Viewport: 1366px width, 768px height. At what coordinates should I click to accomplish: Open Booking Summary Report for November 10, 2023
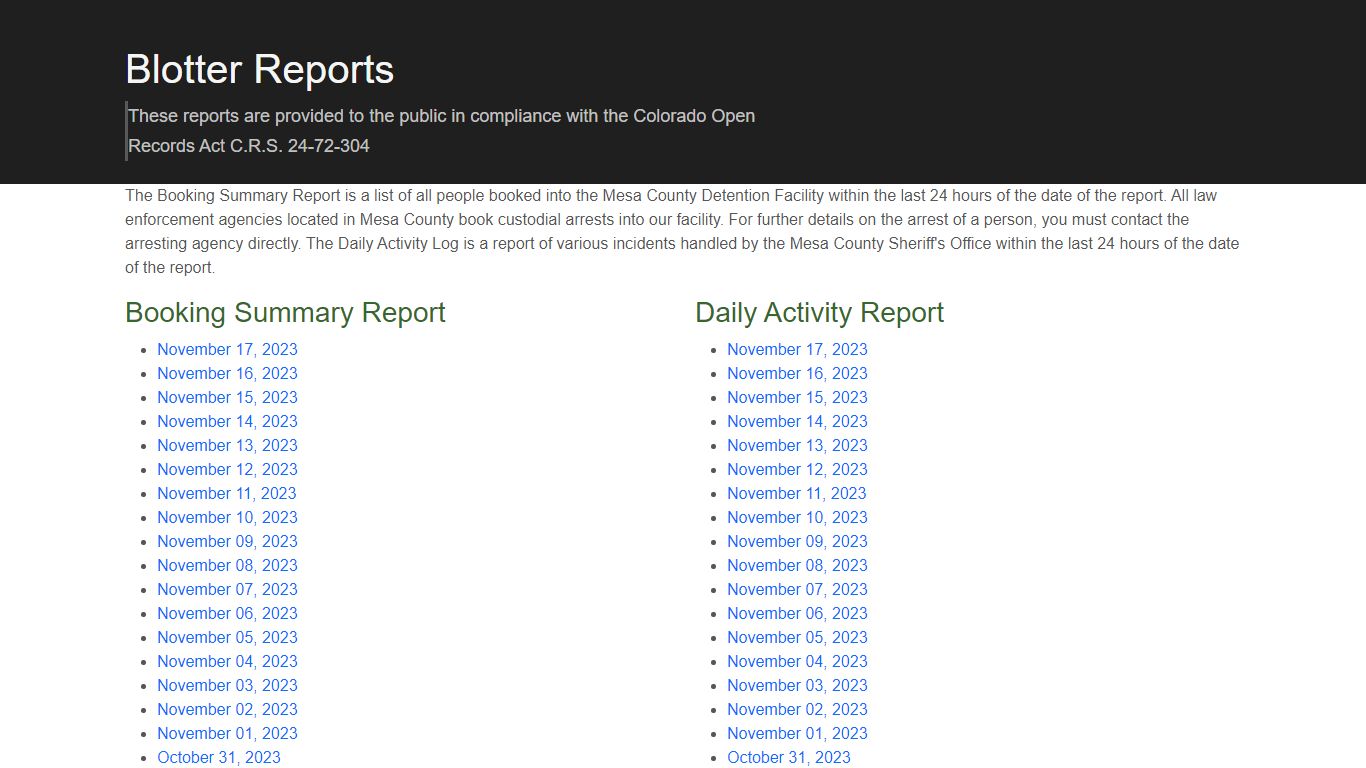pyautogui.click(x=227, y=517)
